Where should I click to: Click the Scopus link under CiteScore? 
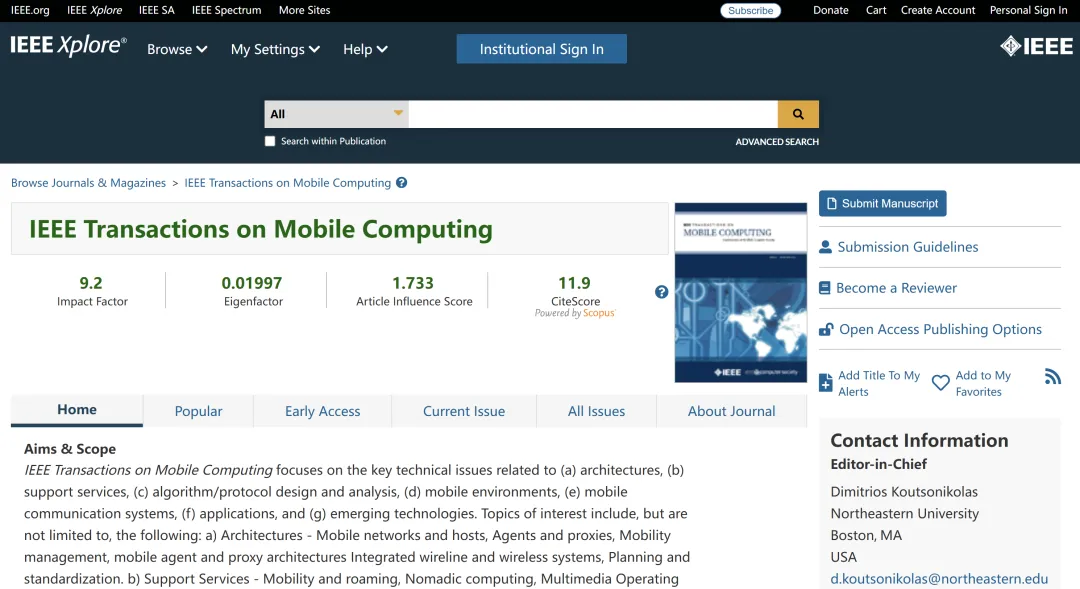[x=599, y=313]
